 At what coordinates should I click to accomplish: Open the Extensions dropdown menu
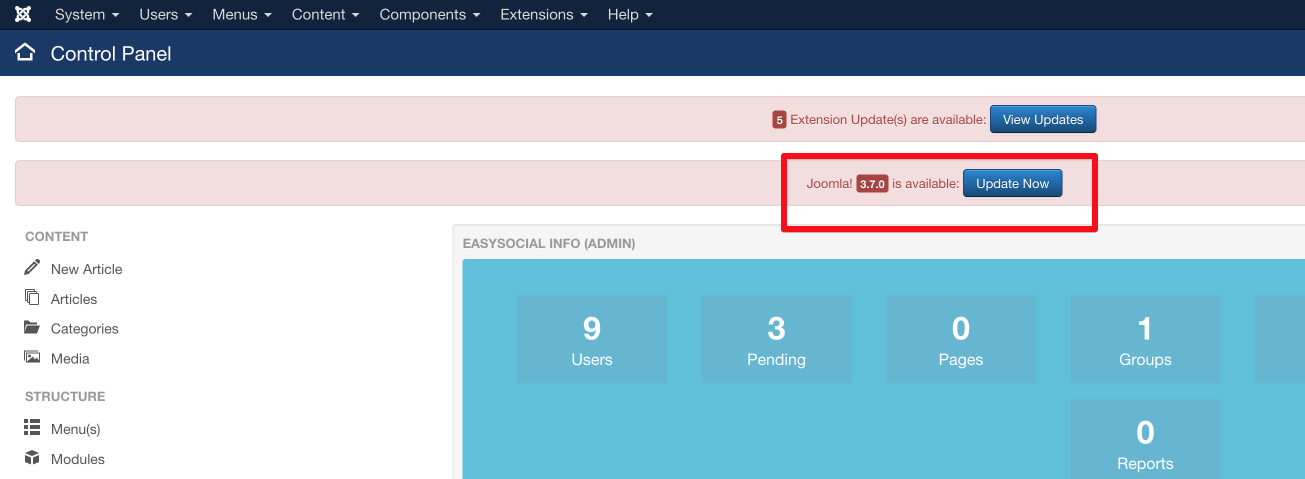pyautogui.click(x=544, y=15)
